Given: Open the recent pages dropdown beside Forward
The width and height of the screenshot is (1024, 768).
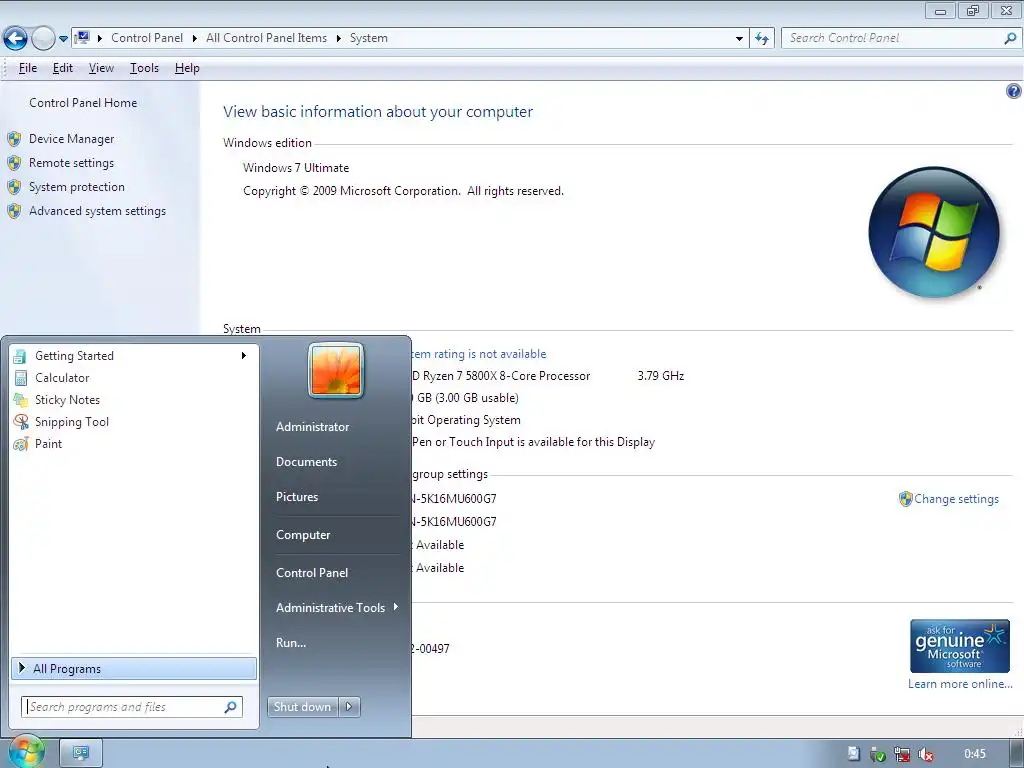Looking at the screenshot, I should pyautogui.click(x=63, y=39).
